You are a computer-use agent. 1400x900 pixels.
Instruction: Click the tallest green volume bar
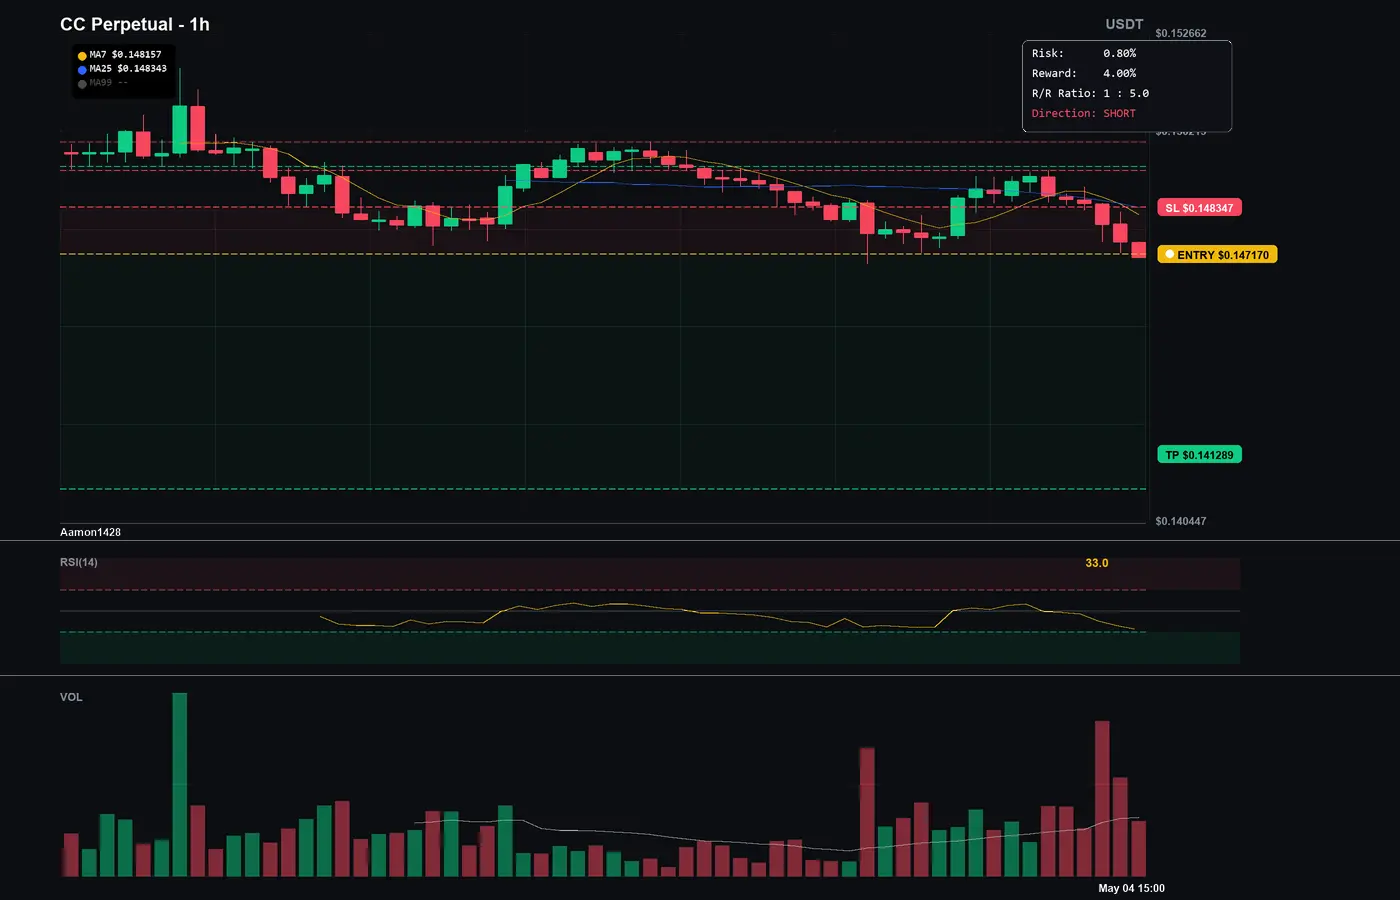pos(180,785)
